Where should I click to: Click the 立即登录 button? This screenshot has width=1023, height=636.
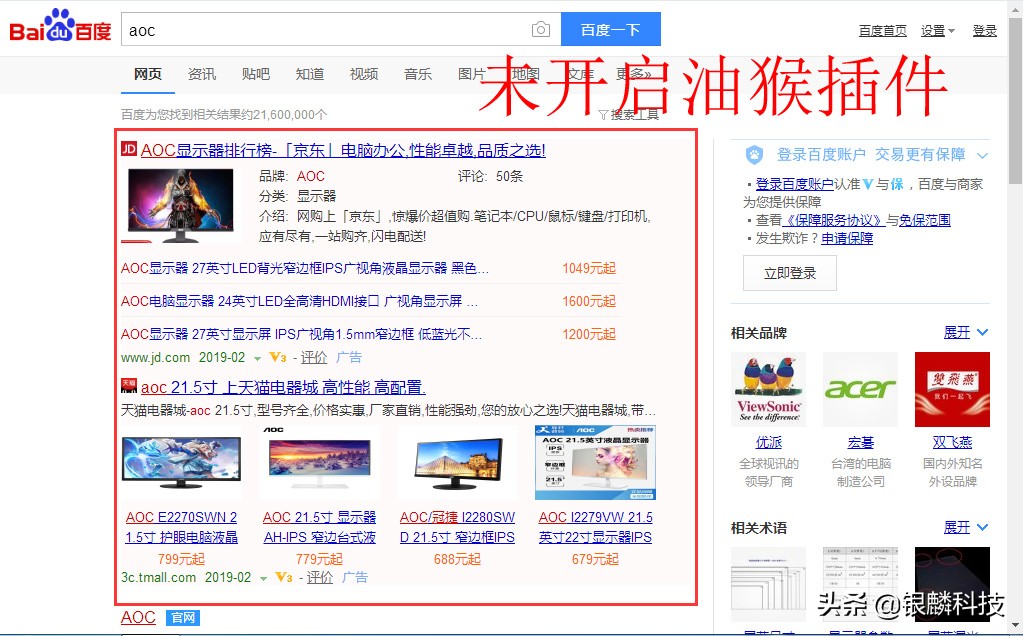789,273
